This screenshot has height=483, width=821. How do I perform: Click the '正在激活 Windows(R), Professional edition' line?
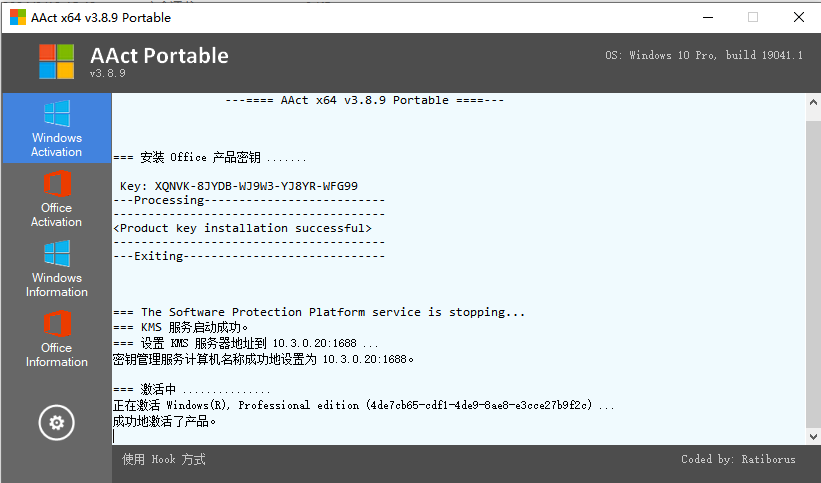click(364, 405)
